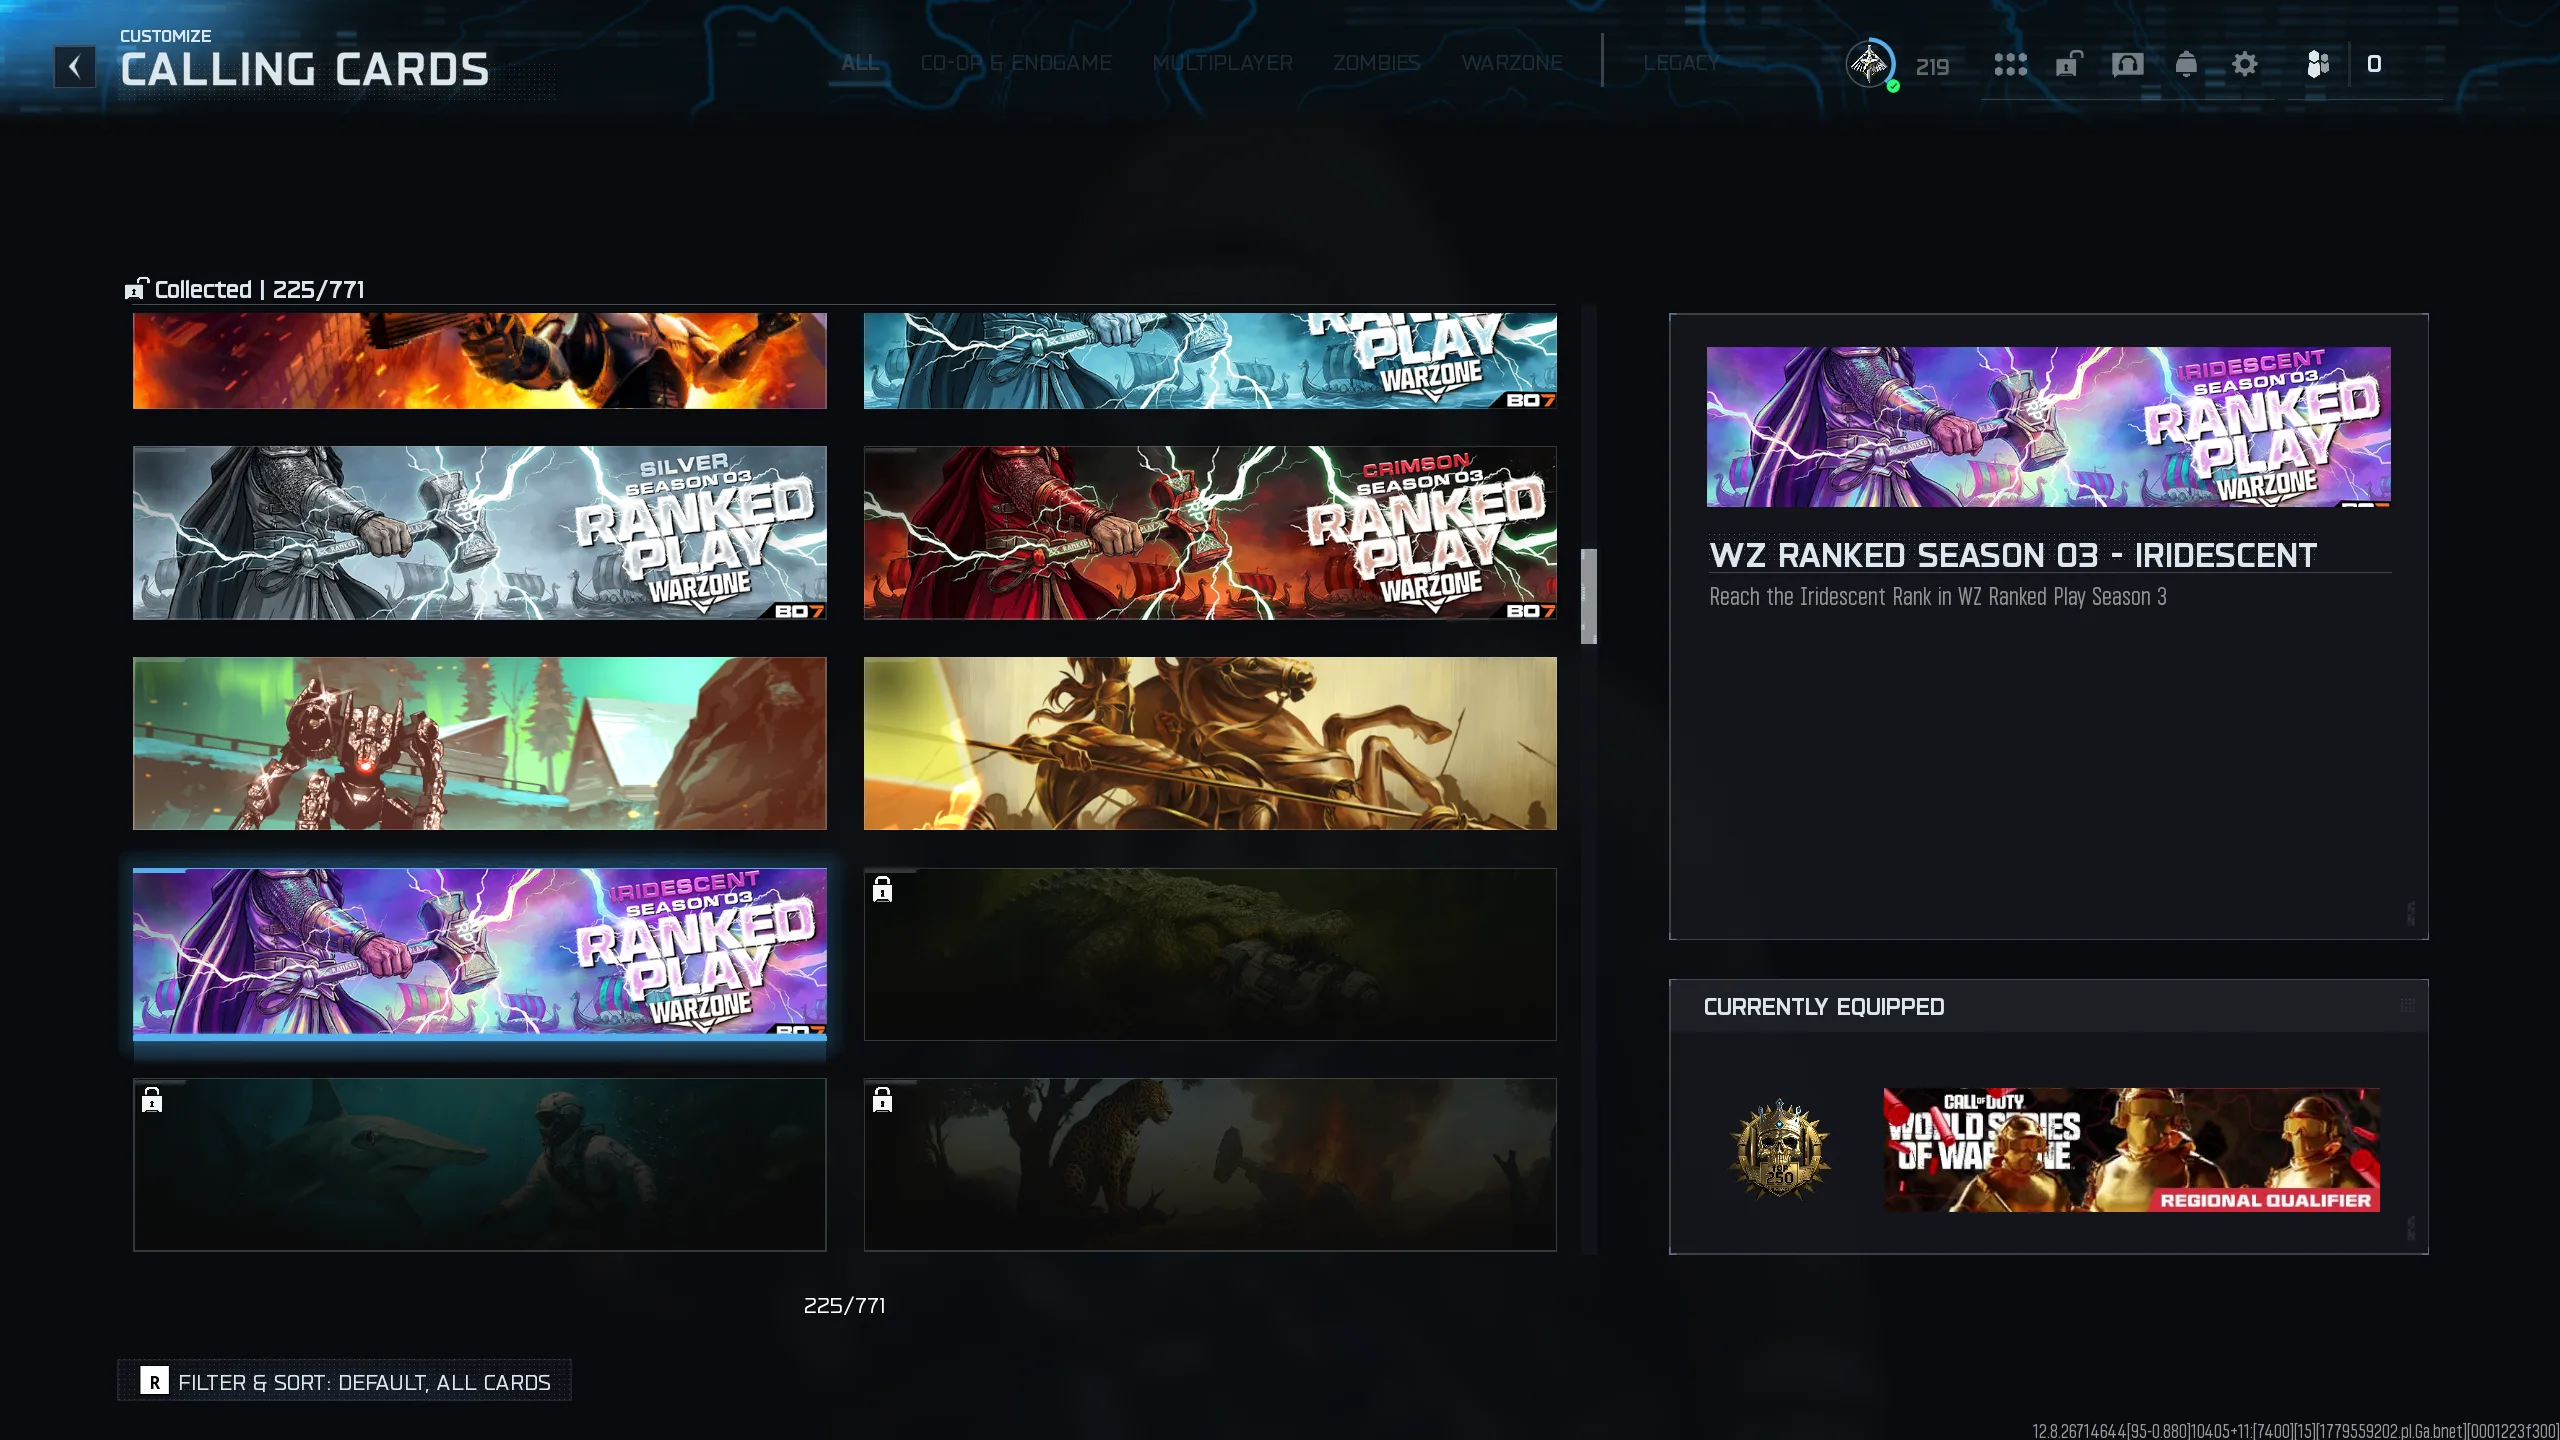Open the Multiplayer tab
The height and width of the screenshot is (1440, 2560).
click(x=1222, y=63)
